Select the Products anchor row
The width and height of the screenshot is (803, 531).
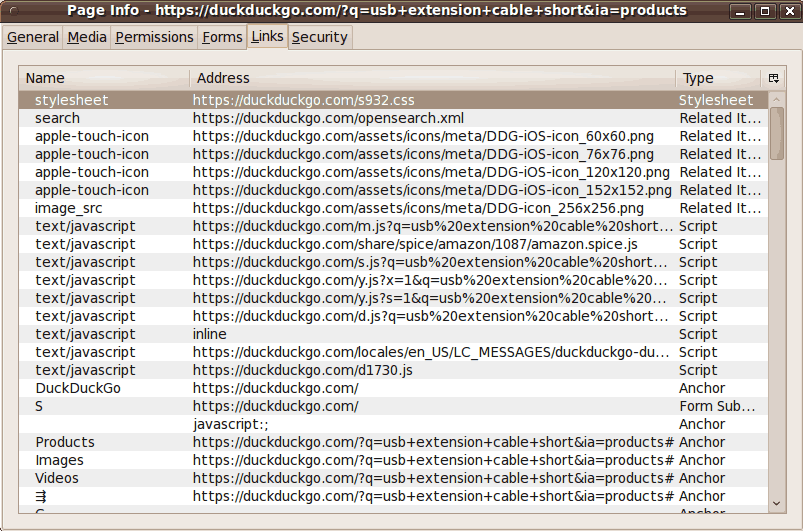[393, 442]
